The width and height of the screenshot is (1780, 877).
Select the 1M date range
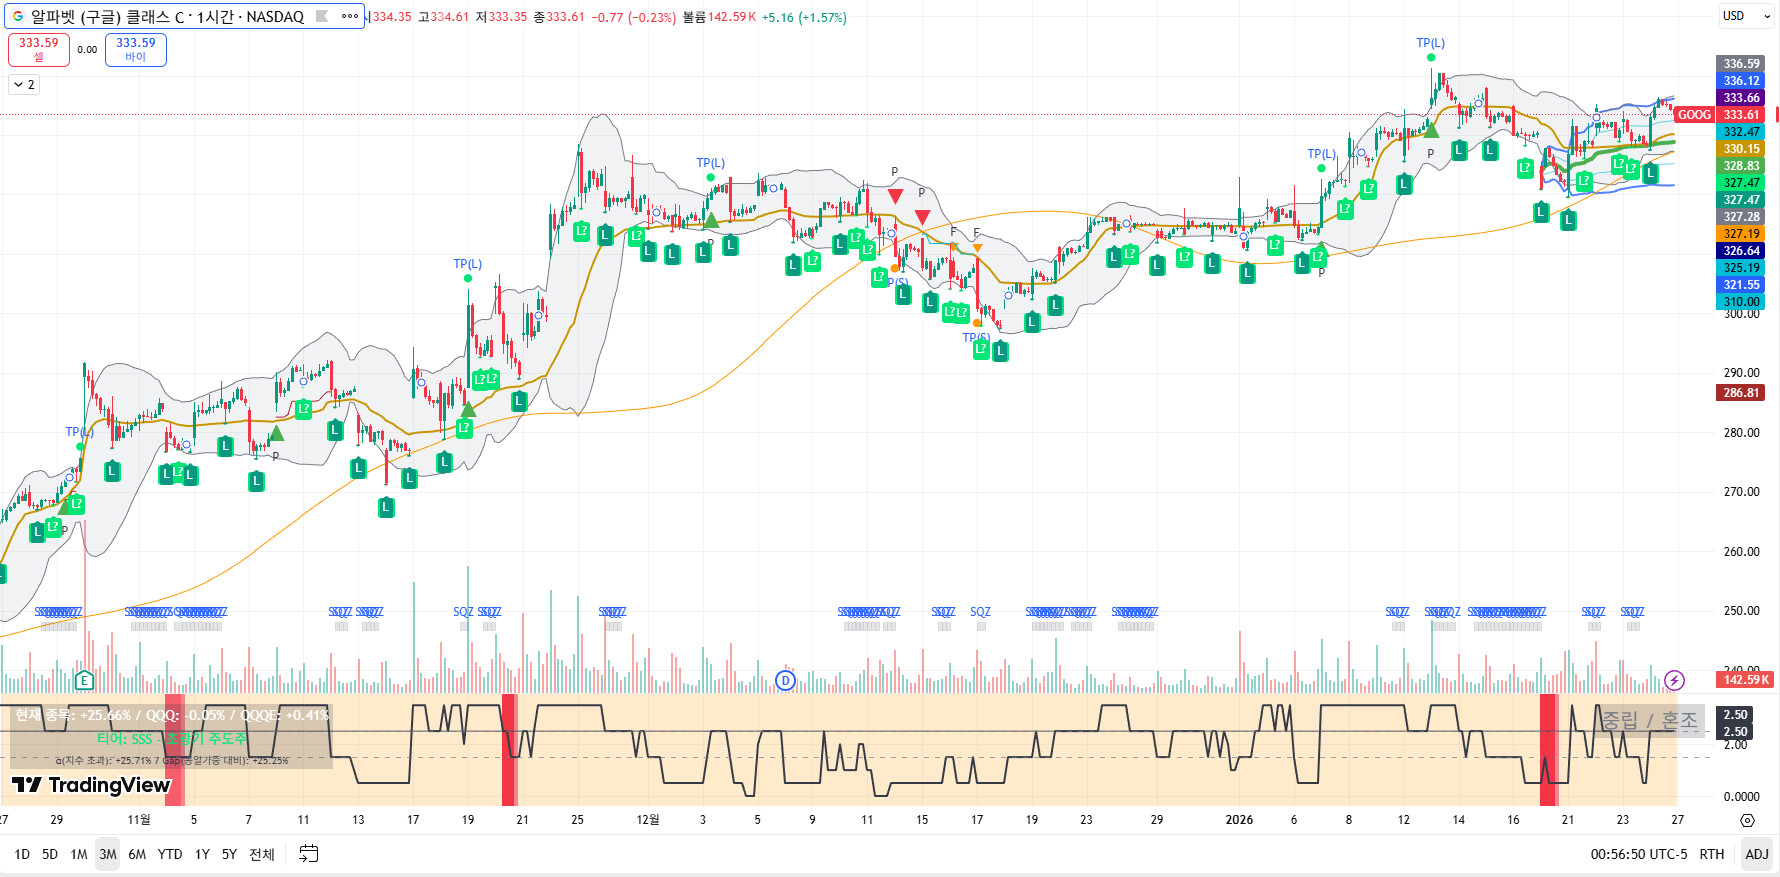tap(79, 854)
